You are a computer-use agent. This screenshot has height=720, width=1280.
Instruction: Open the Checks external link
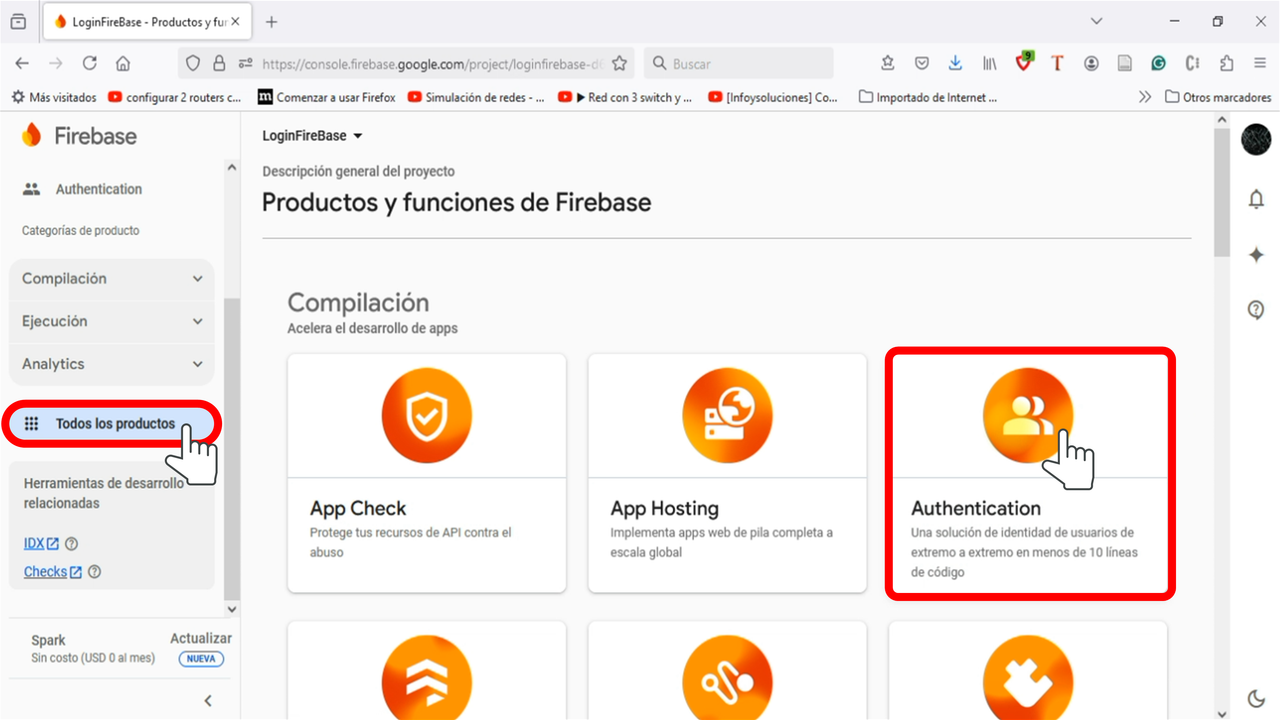click(x=53, y=572)
